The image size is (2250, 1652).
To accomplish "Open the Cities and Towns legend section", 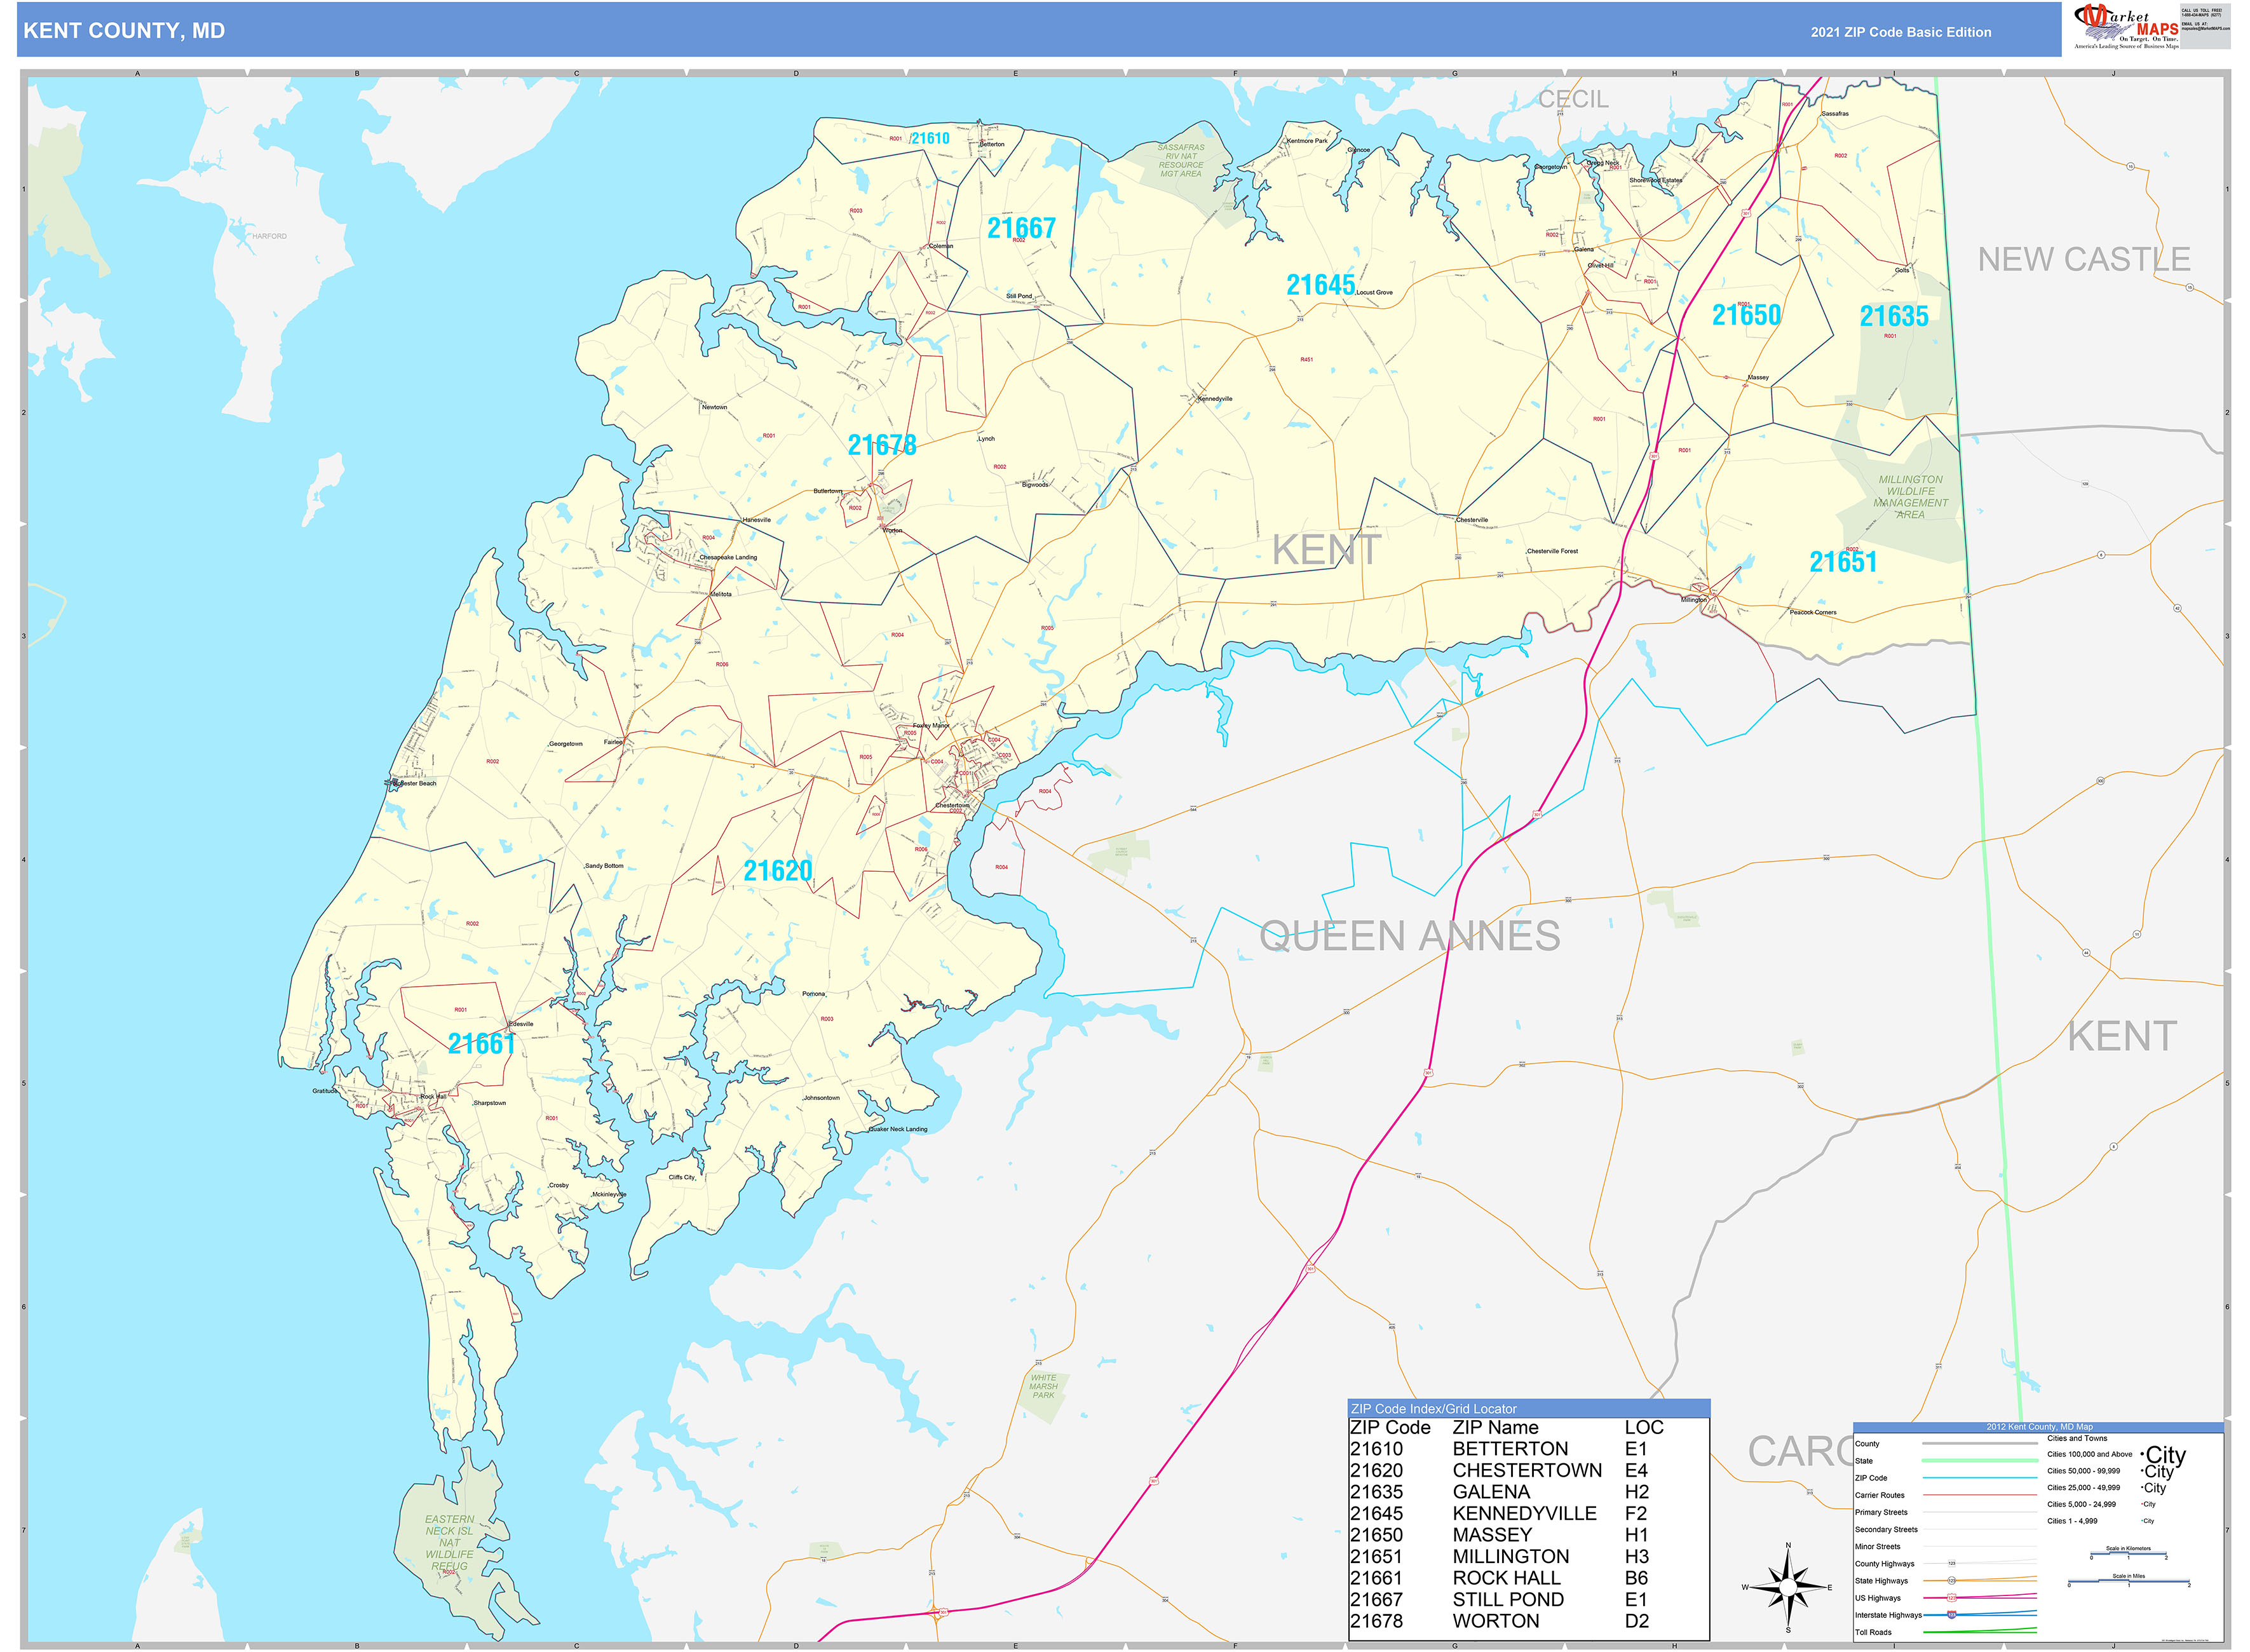I will (x=2077, y=1438).
